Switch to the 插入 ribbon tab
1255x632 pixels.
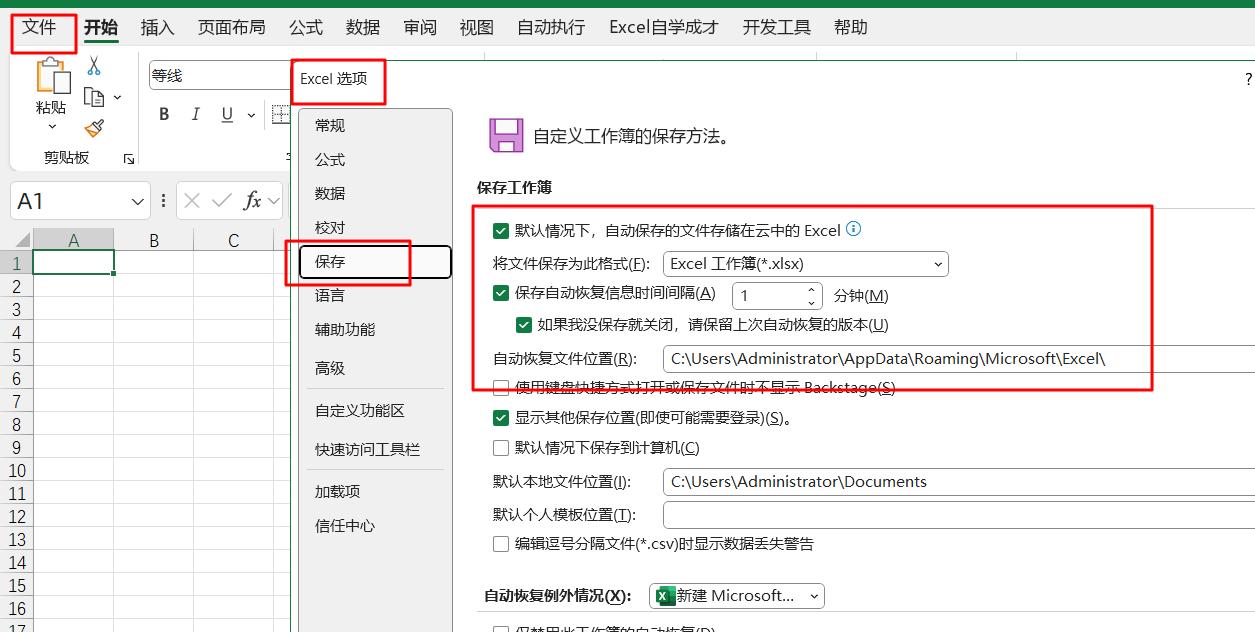[x=157, y=27]
